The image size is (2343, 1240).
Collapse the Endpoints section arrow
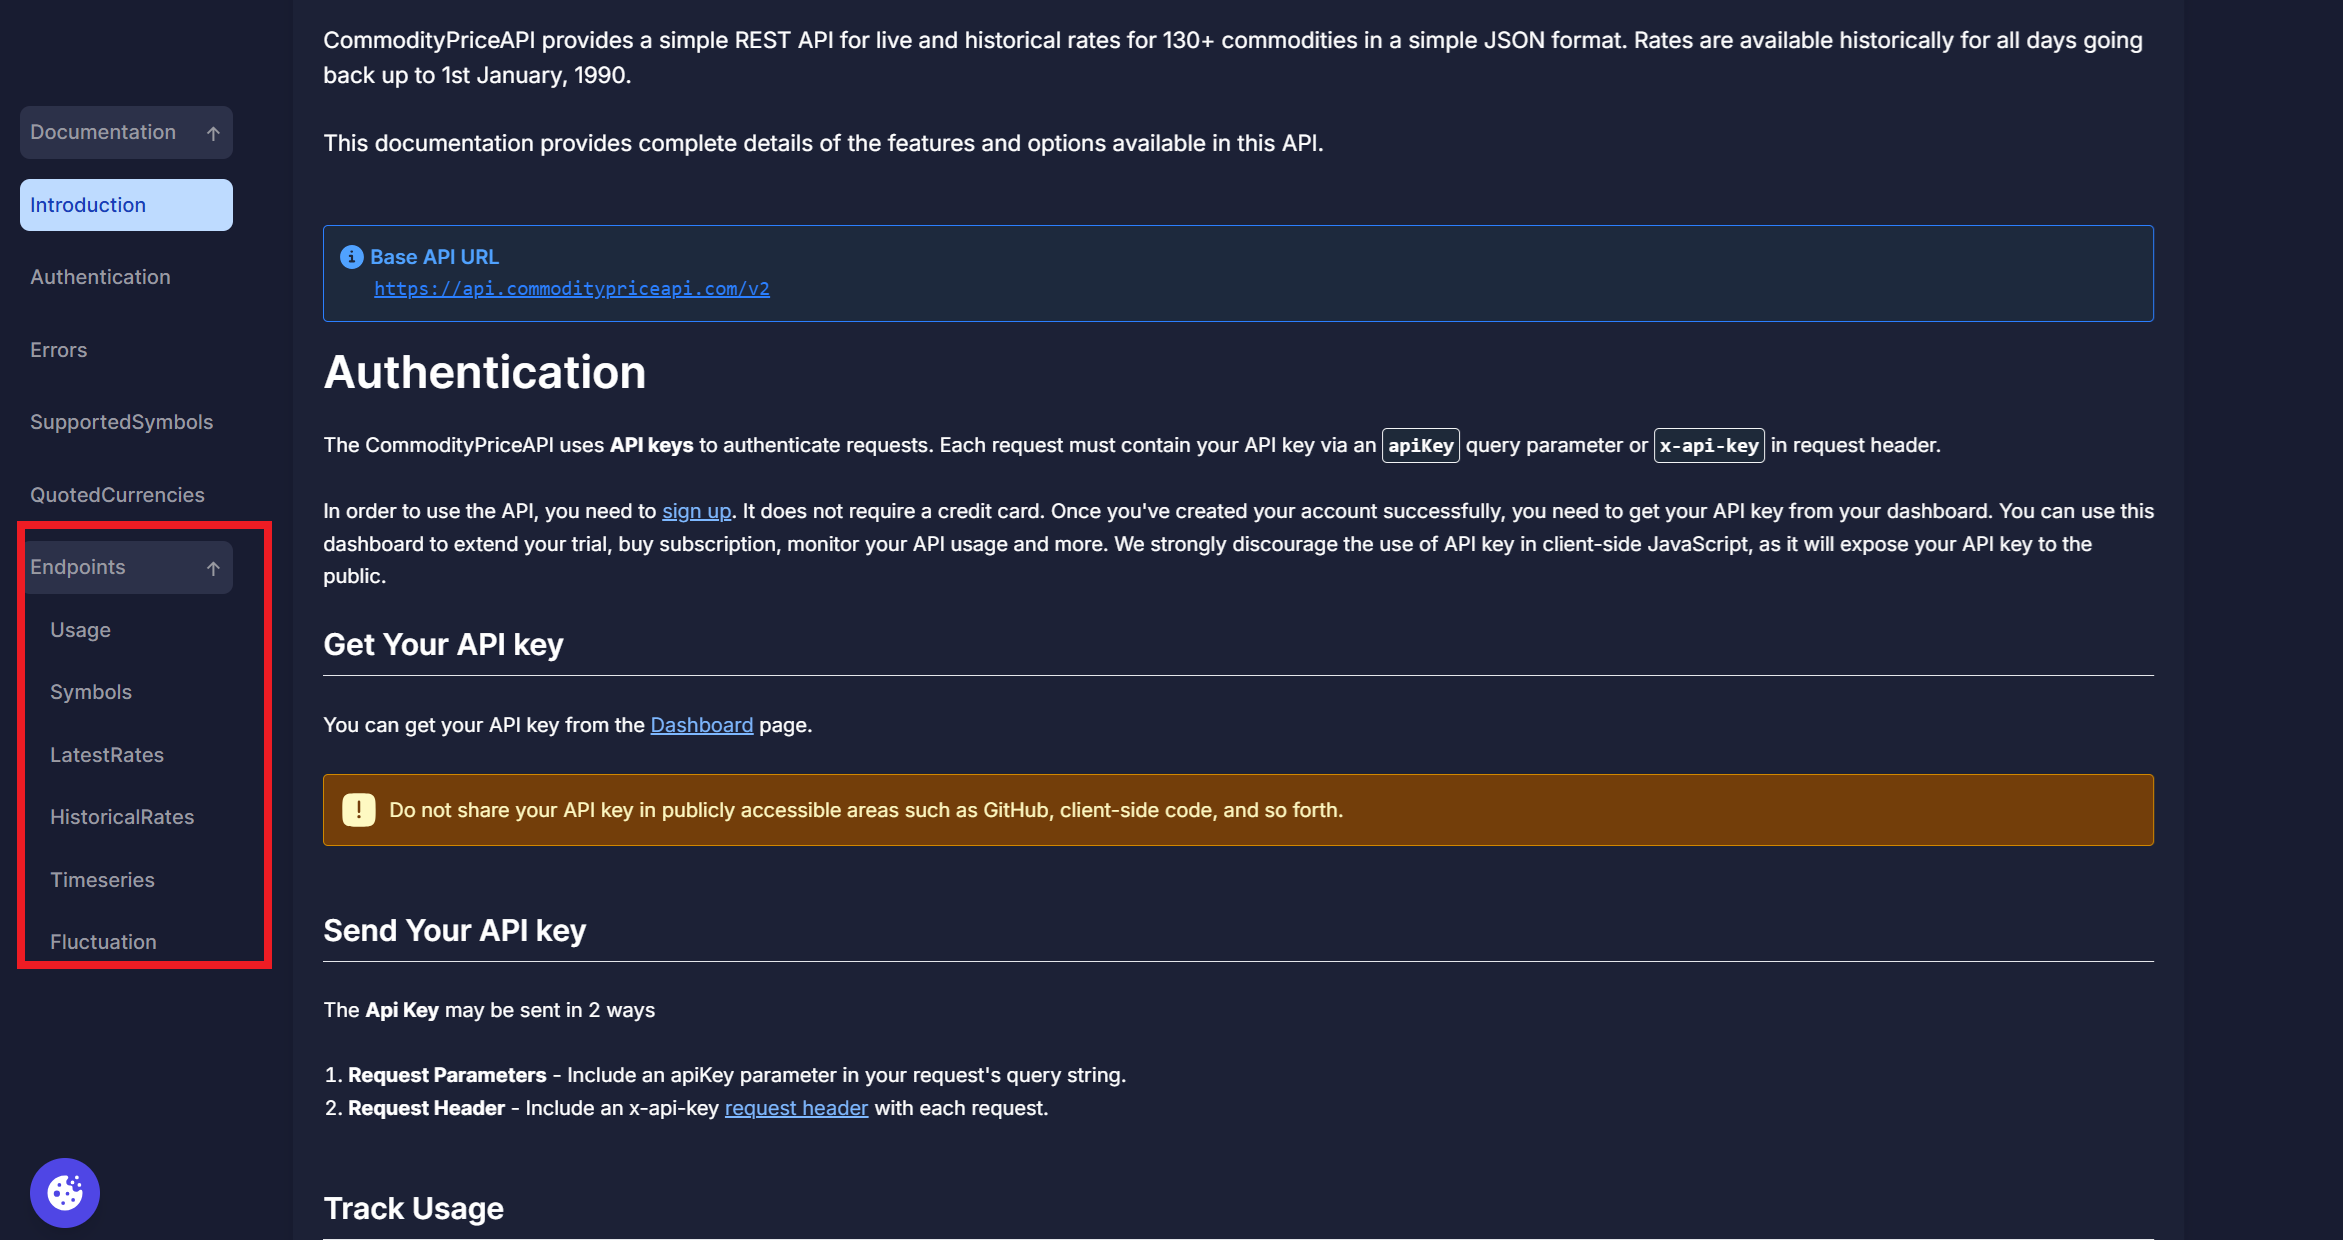tap(213, 568)
